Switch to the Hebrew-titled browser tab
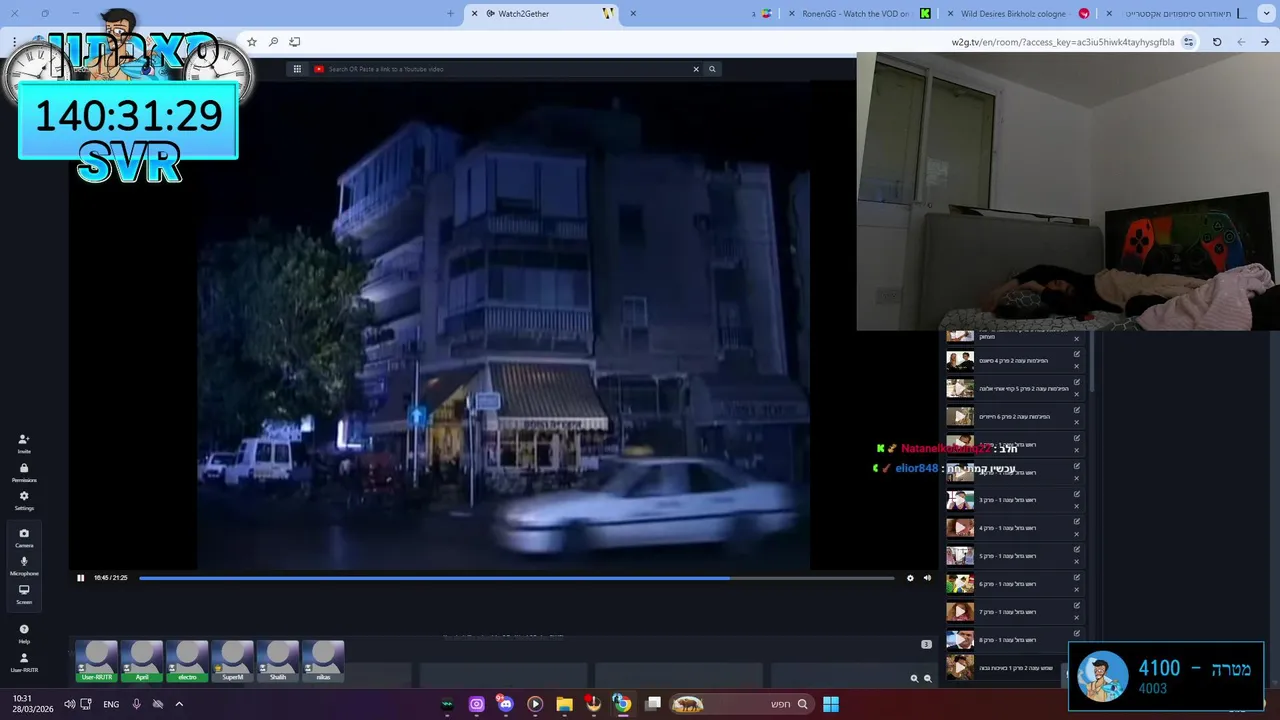Screen dimensions: 1280x720 point(1178,13)
